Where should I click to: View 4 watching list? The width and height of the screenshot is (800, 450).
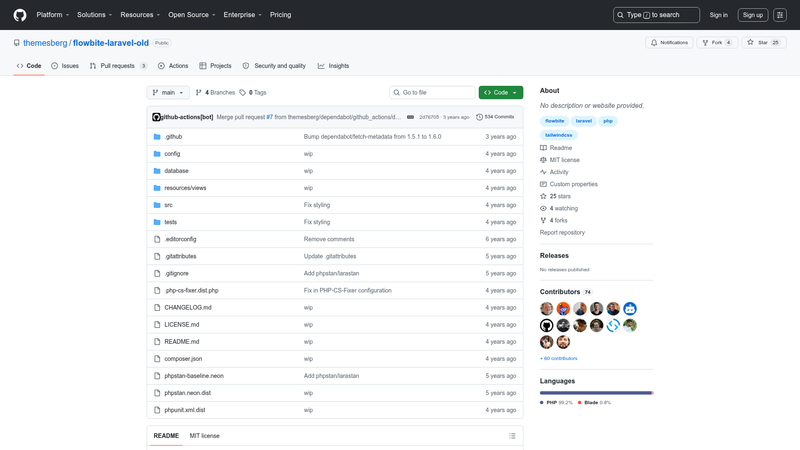[559, 209]
